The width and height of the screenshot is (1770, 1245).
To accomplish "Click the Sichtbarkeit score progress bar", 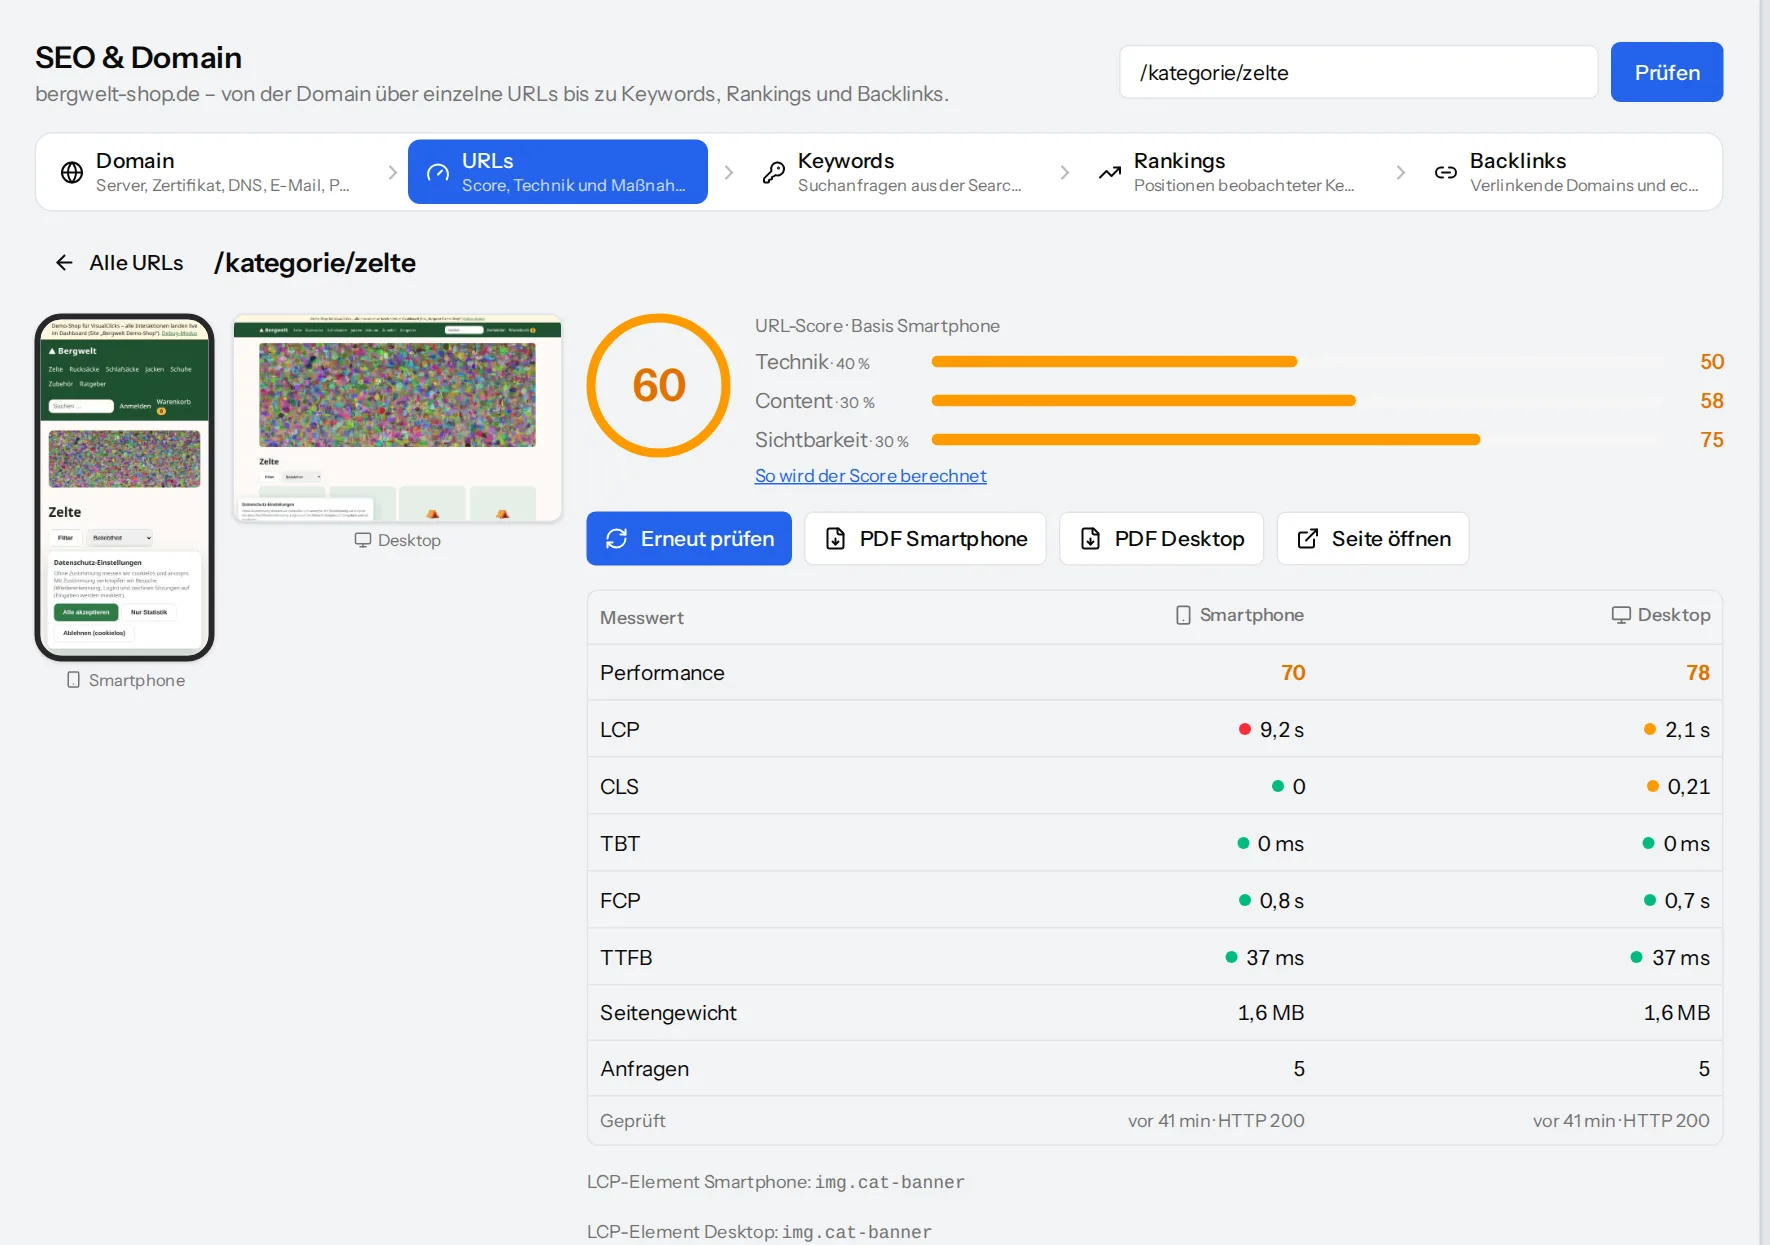I will click(x=1296, y=440).
